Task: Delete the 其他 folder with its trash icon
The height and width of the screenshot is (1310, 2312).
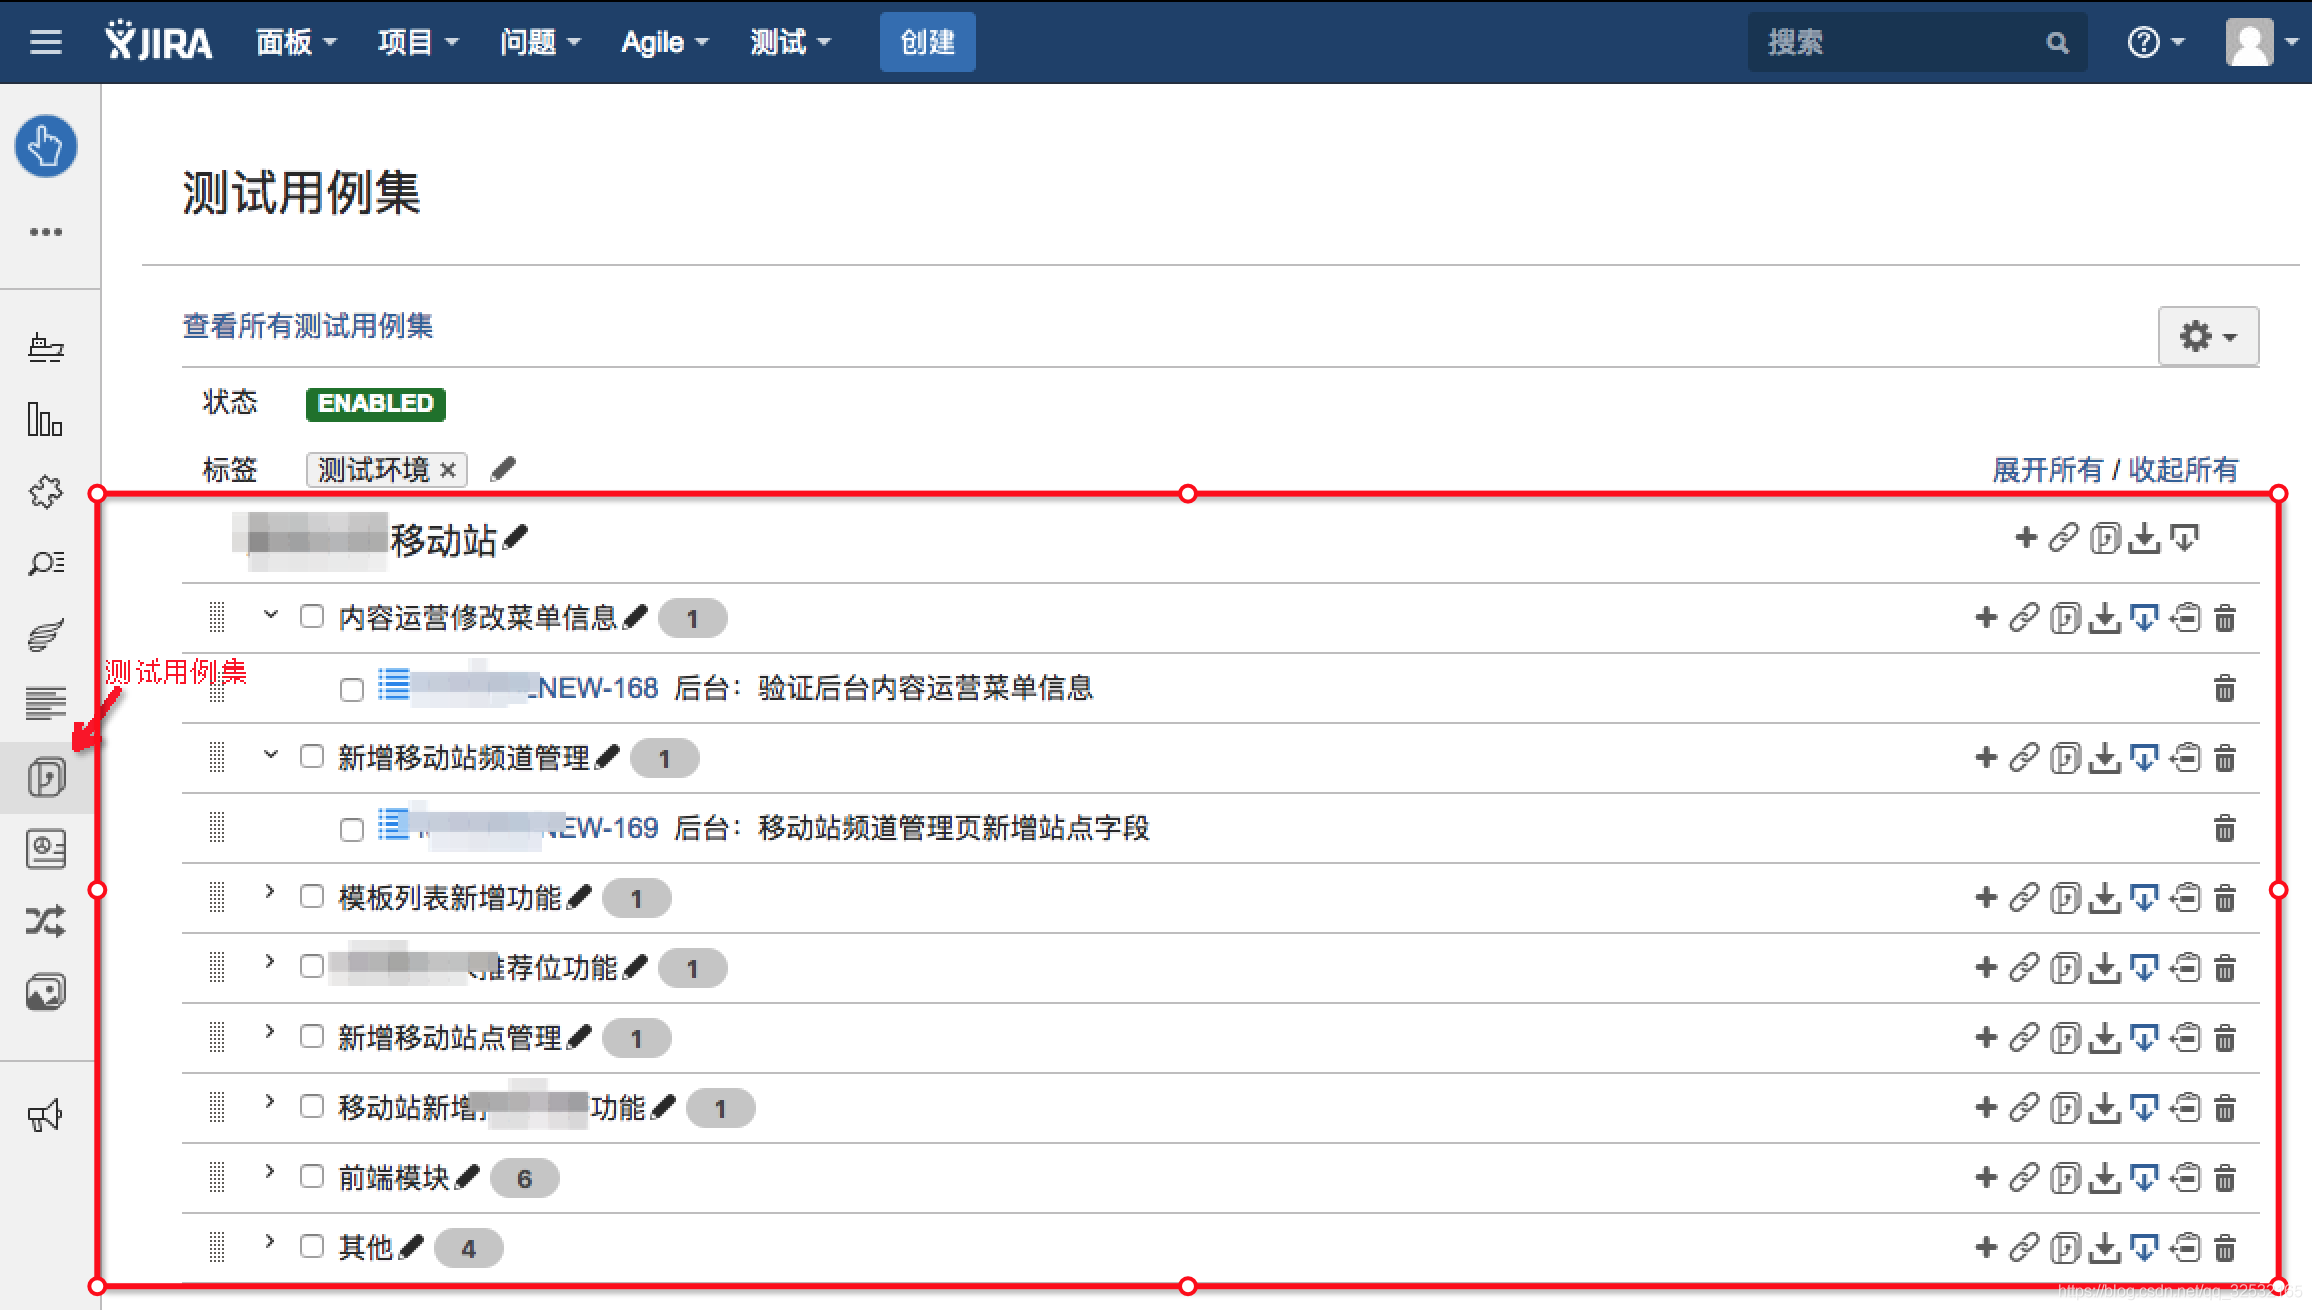Action: pos(2224,1248)
